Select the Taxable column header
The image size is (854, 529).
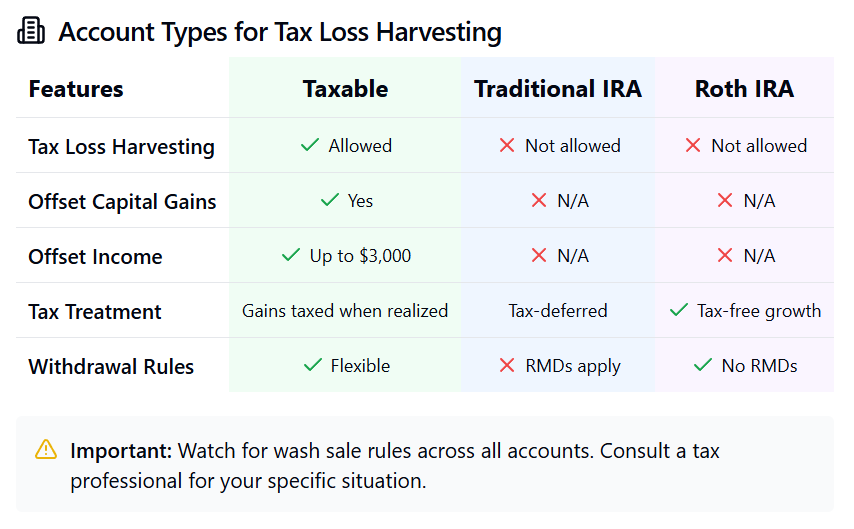pyautogui.click(x=345, y=89)
